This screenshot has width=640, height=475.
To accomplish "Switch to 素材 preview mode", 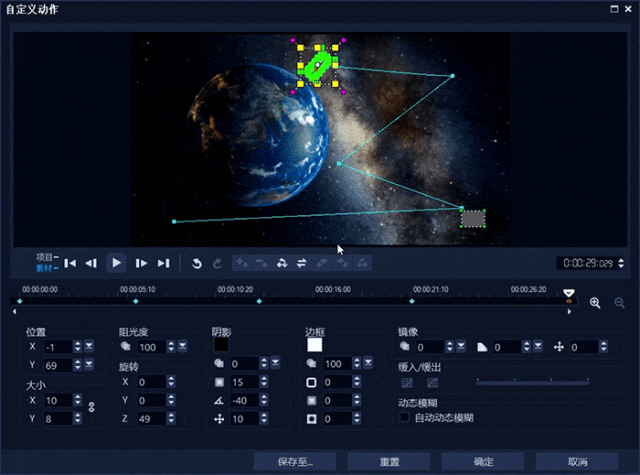I will tap(45, 268).
